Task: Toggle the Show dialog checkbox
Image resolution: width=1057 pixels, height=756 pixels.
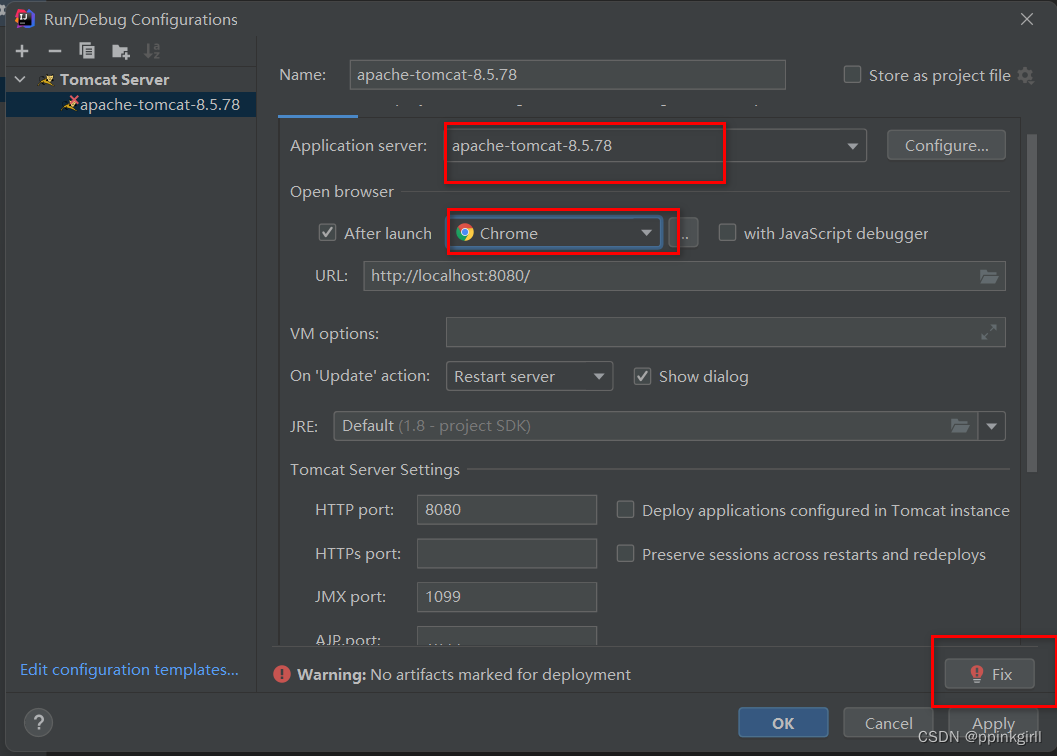Action: pyautogui.click(x=642, y=376)
